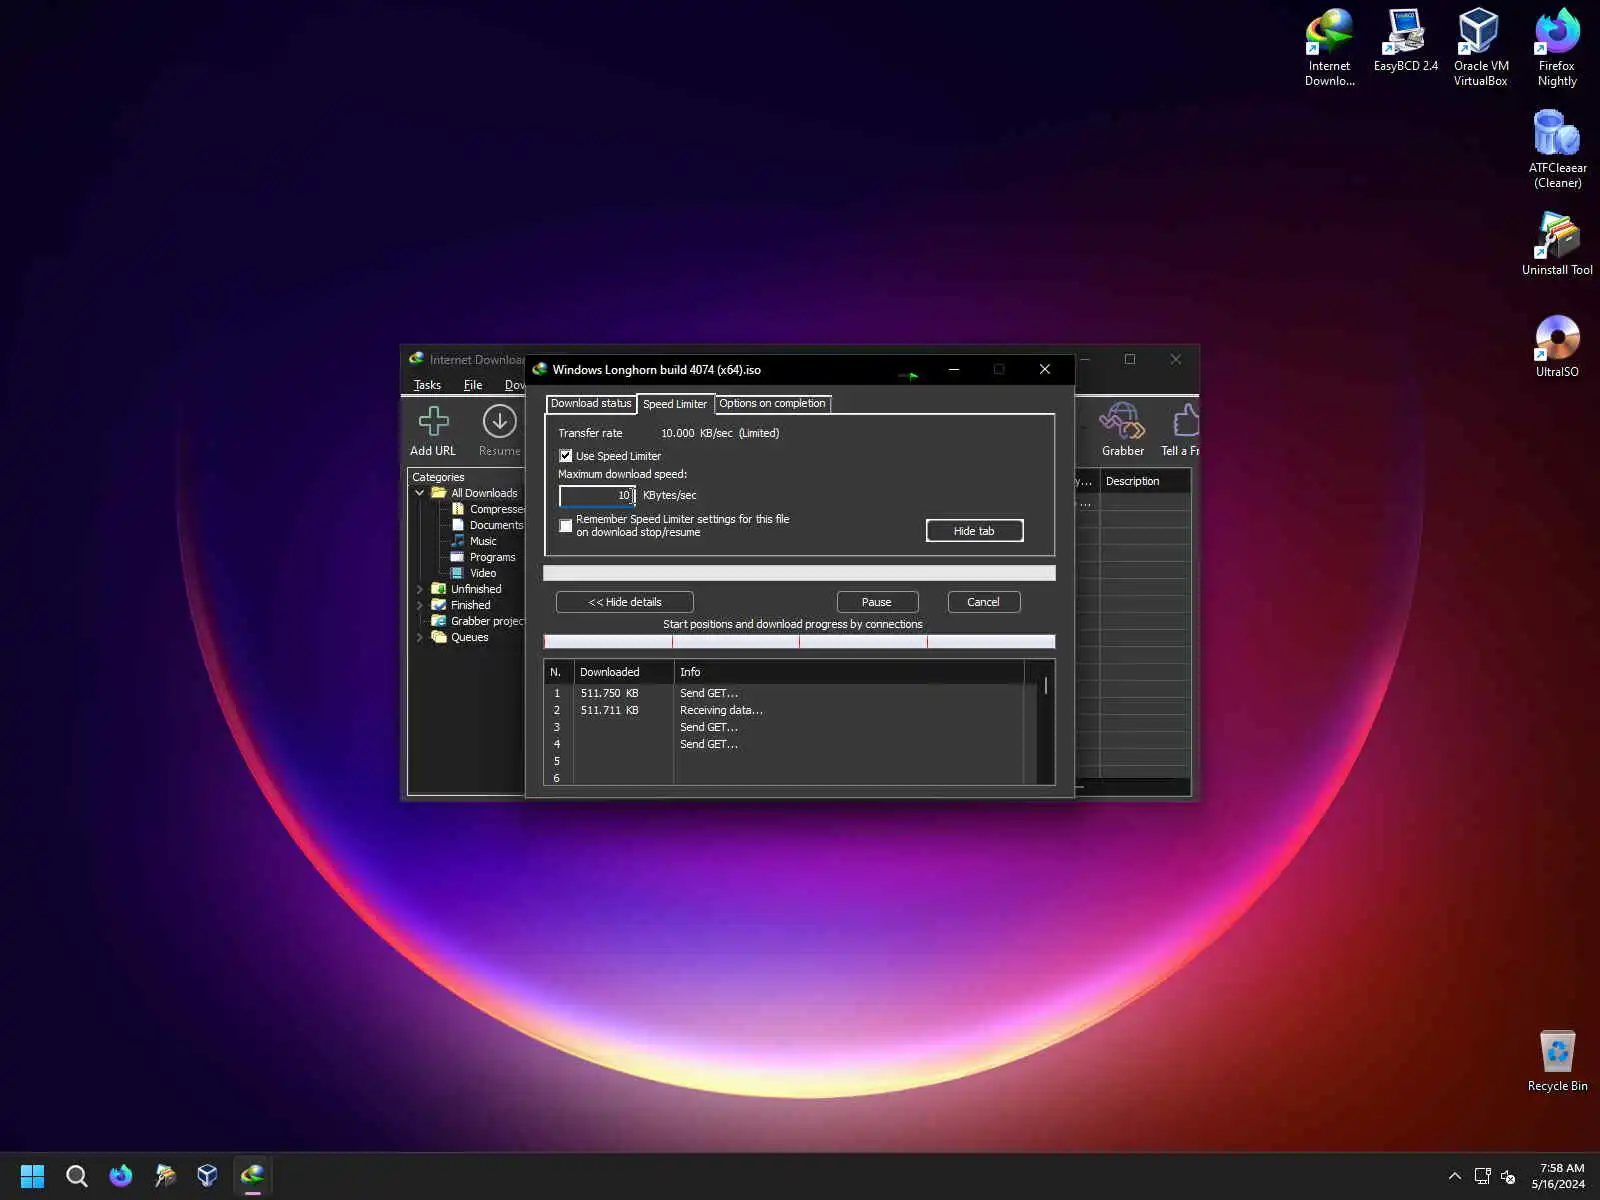Viewport: 1600px width, 1200px height.
Task: Uncheck the Use Speed Limiter checkbox
Action: tap(566, 456)
